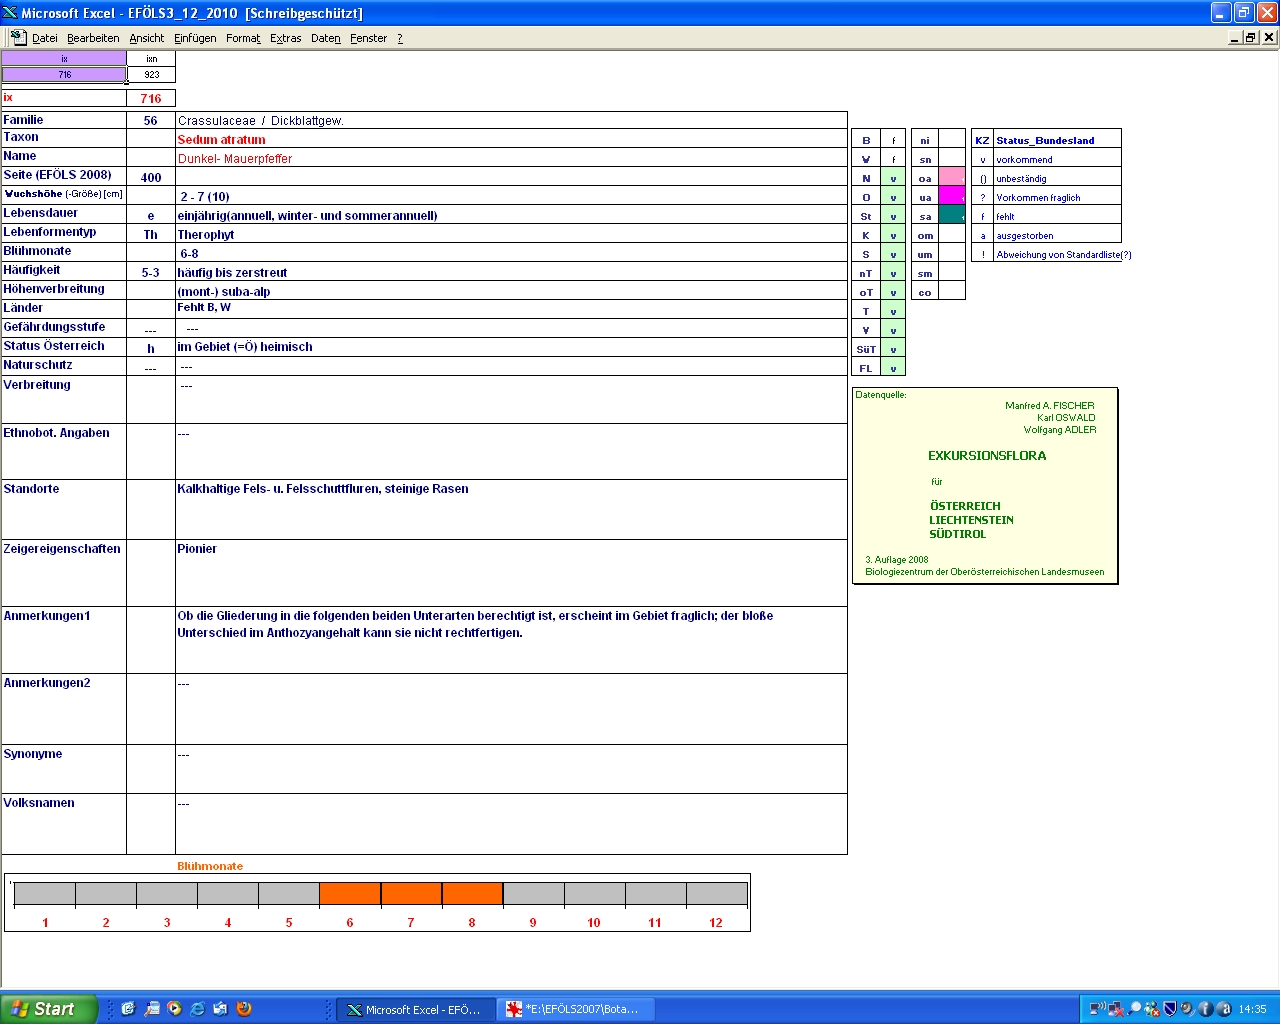
Task: Click the 'Fehlt B, W' Länder cell
Action: point(511,308)
